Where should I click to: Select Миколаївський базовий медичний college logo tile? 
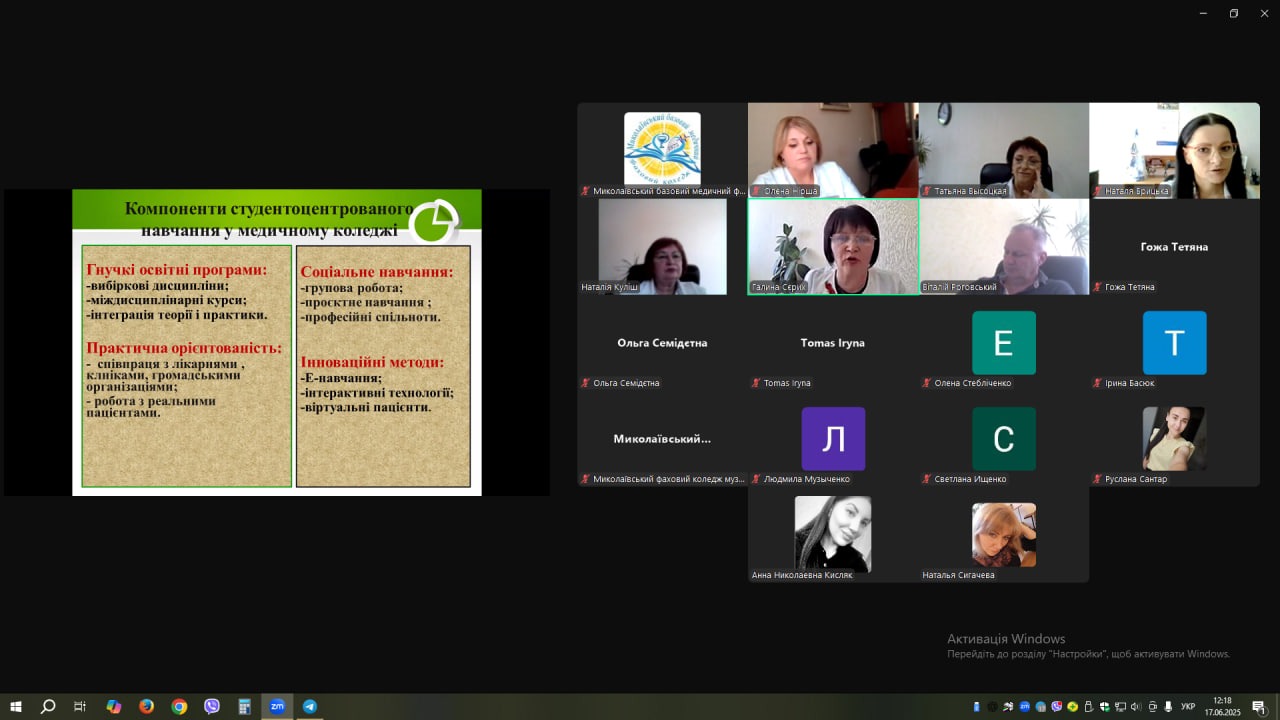(x=662, y=150)
